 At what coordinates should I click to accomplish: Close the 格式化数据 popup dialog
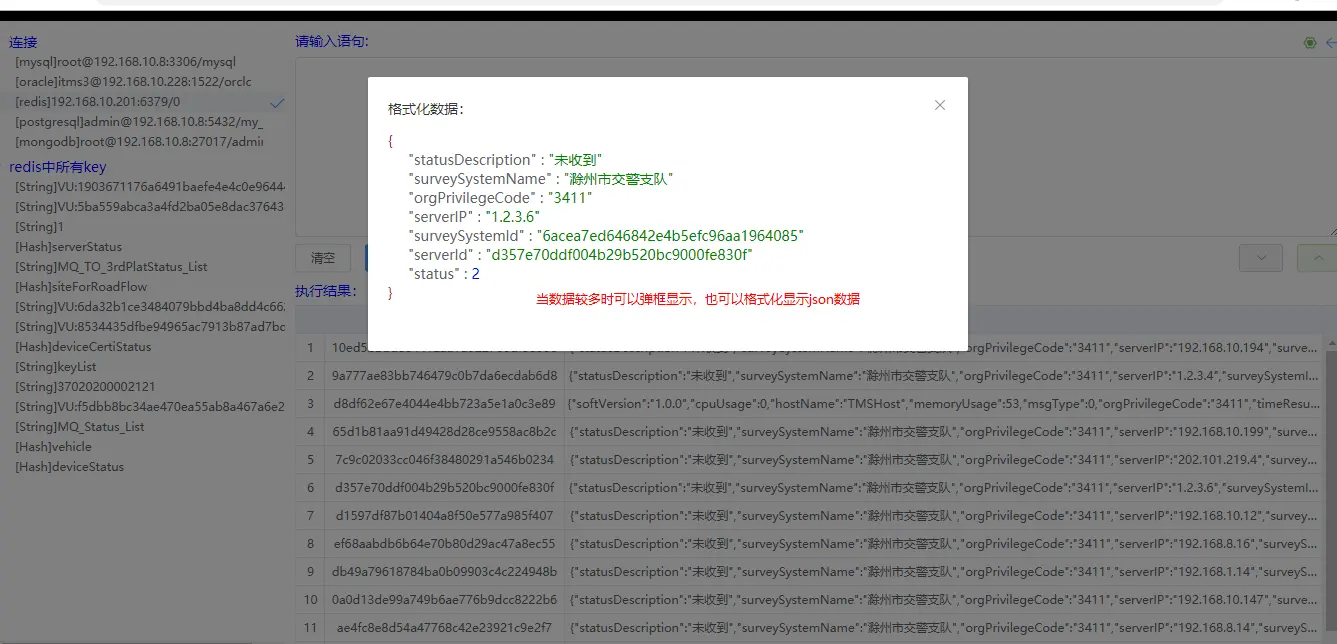[x=939, y=104]
